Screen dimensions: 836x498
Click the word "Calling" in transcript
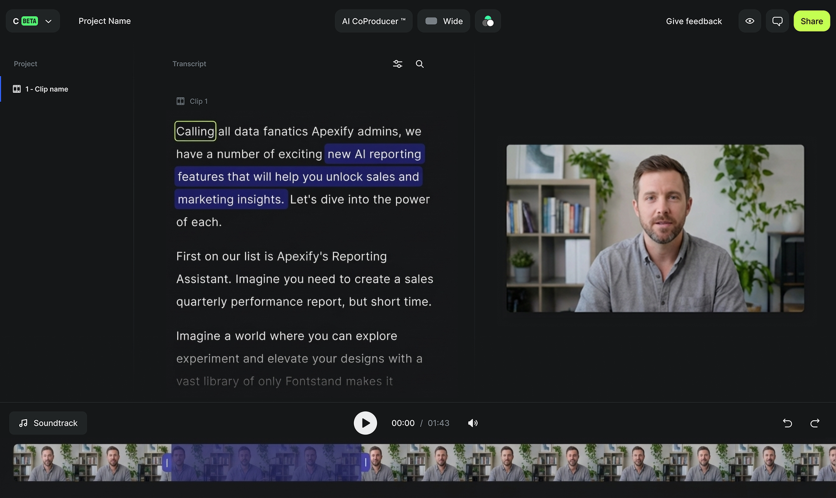(x=195, y=131)
